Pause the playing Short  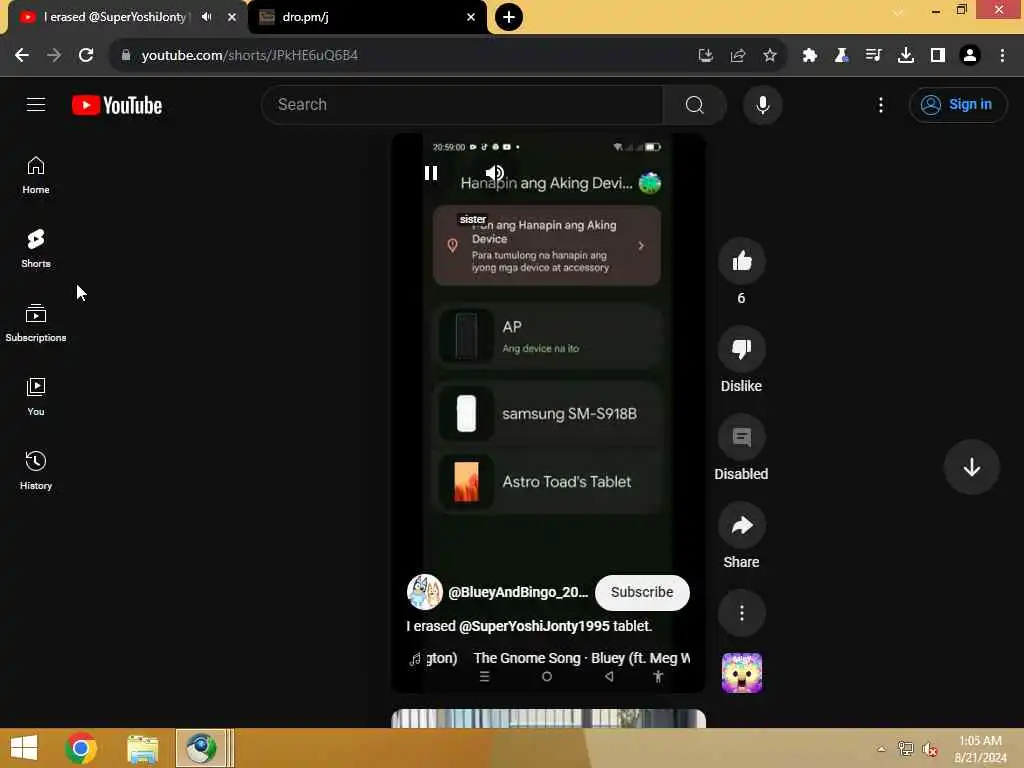[431, 173]
